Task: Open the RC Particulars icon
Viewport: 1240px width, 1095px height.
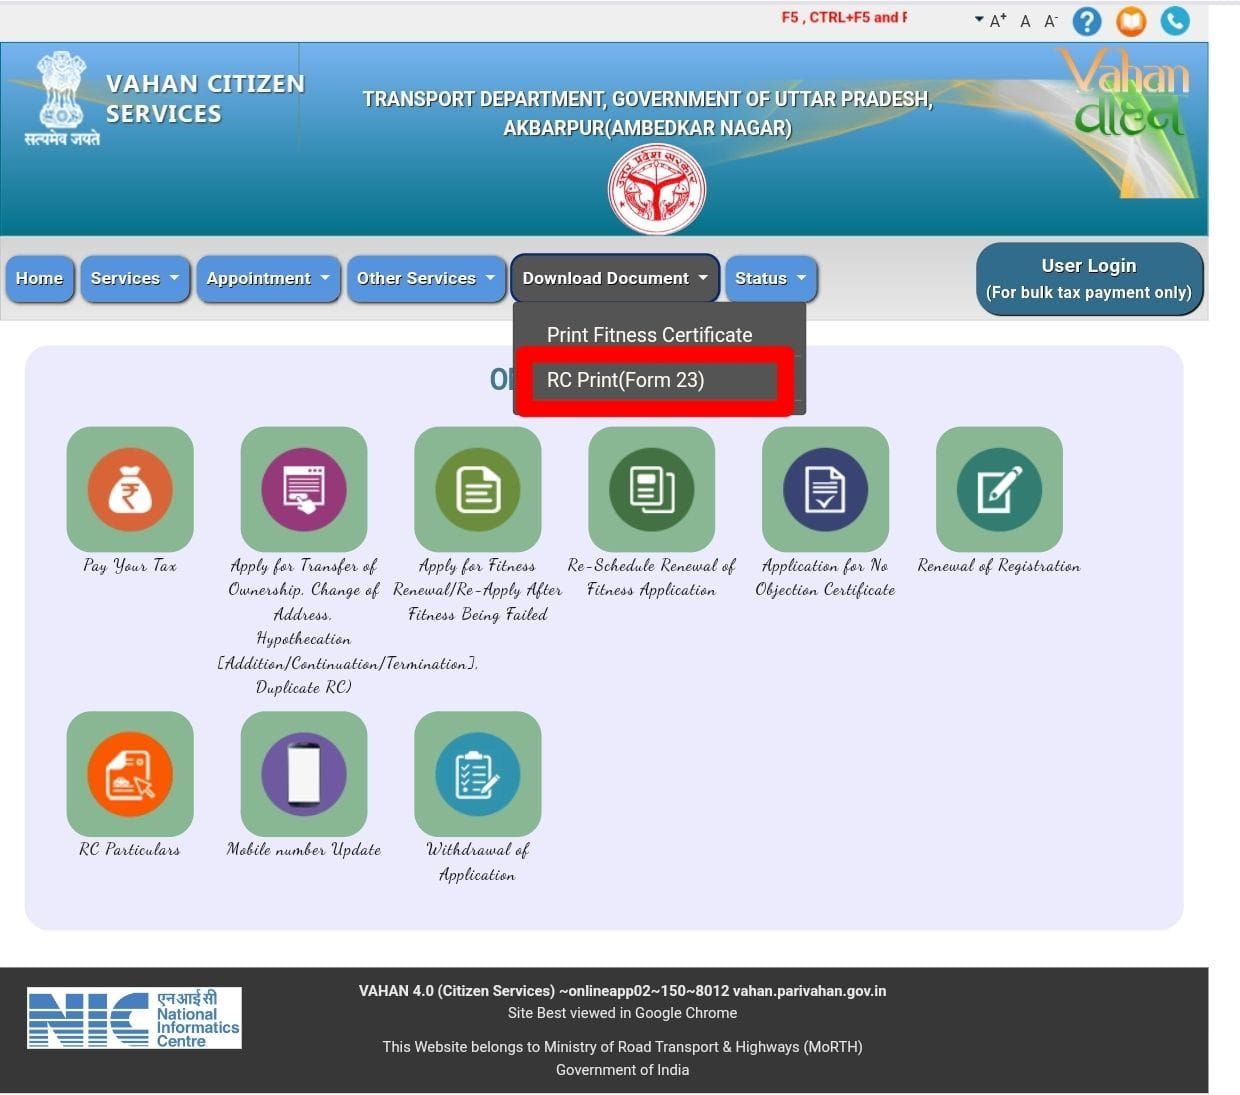Action: tap(130, 774)
